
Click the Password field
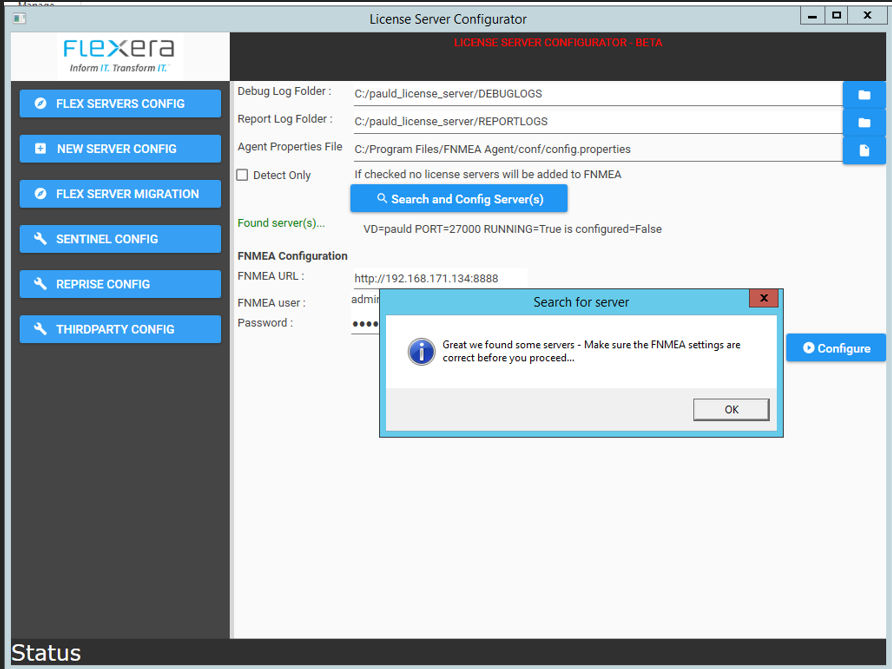click(365, 324)
